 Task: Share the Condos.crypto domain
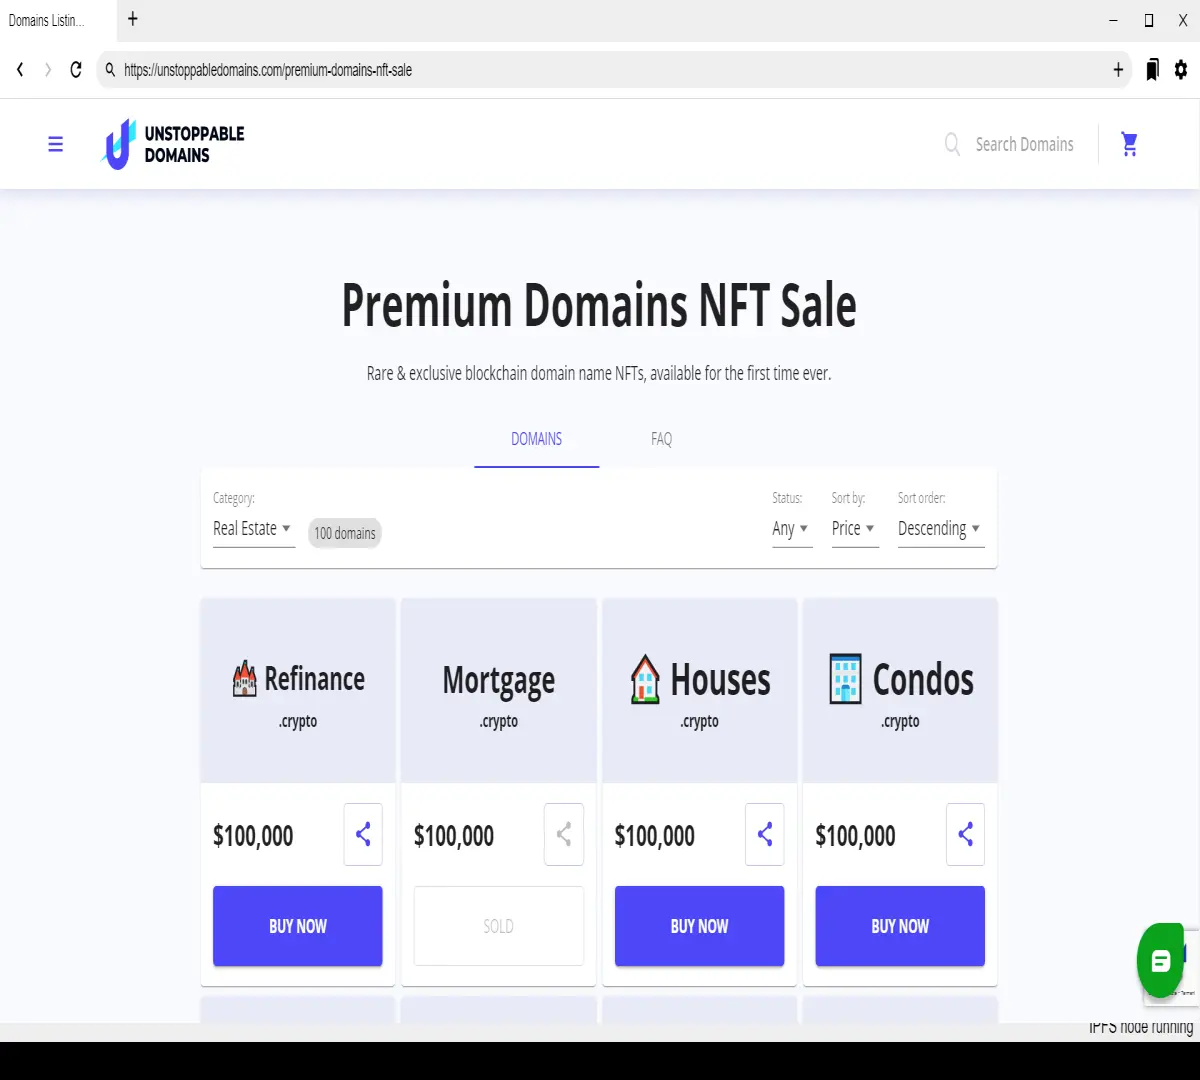pos(966,834)
